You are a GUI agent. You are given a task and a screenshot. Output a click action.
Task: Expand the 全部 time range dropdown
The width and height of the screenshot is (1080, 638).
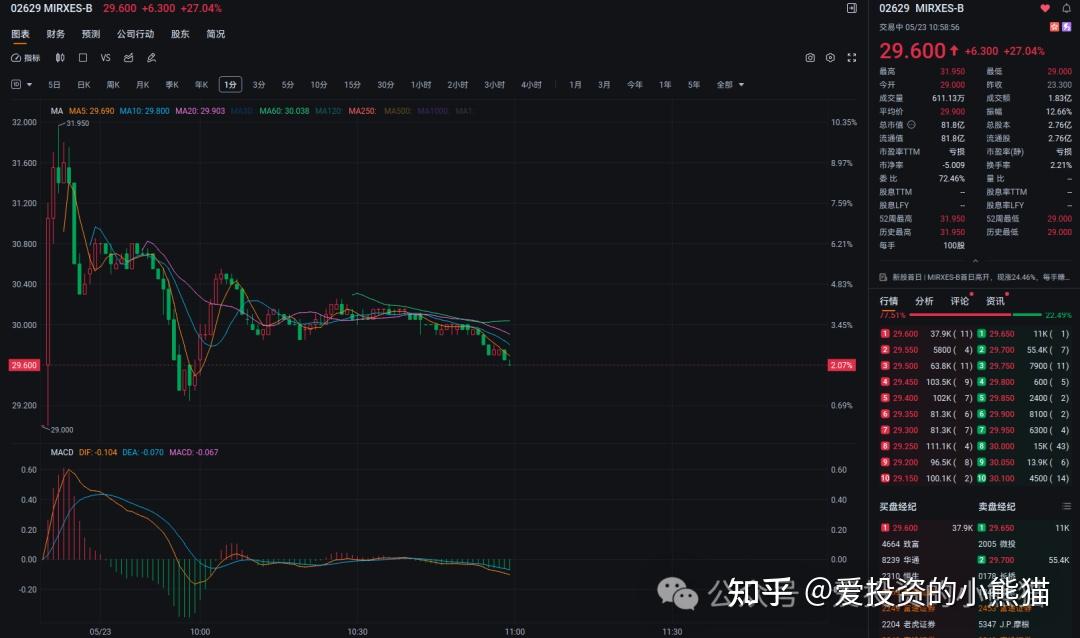click(727, 84)
